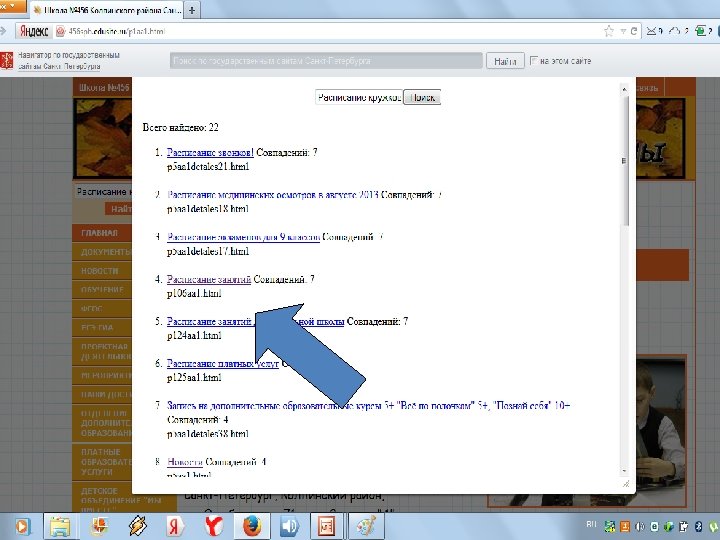Image resolution: width=720 pixels, height=540 pixels.
Task: Click the popup resize grip corner
Action: (625, 484)
